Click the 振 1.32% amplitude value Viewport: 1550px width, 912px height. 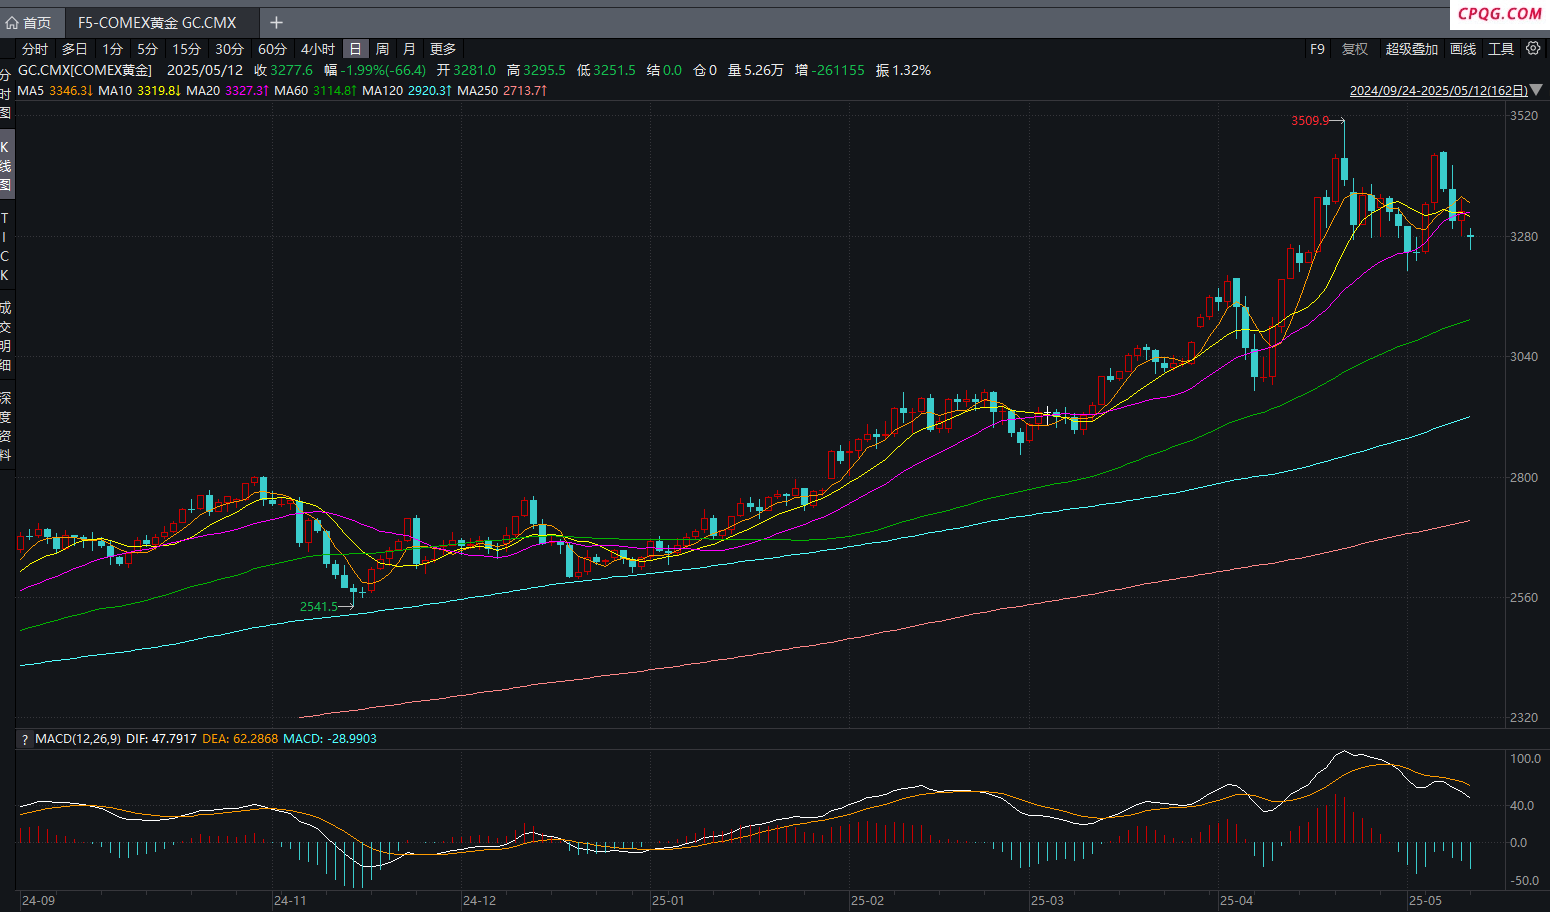tap(903, 71)
